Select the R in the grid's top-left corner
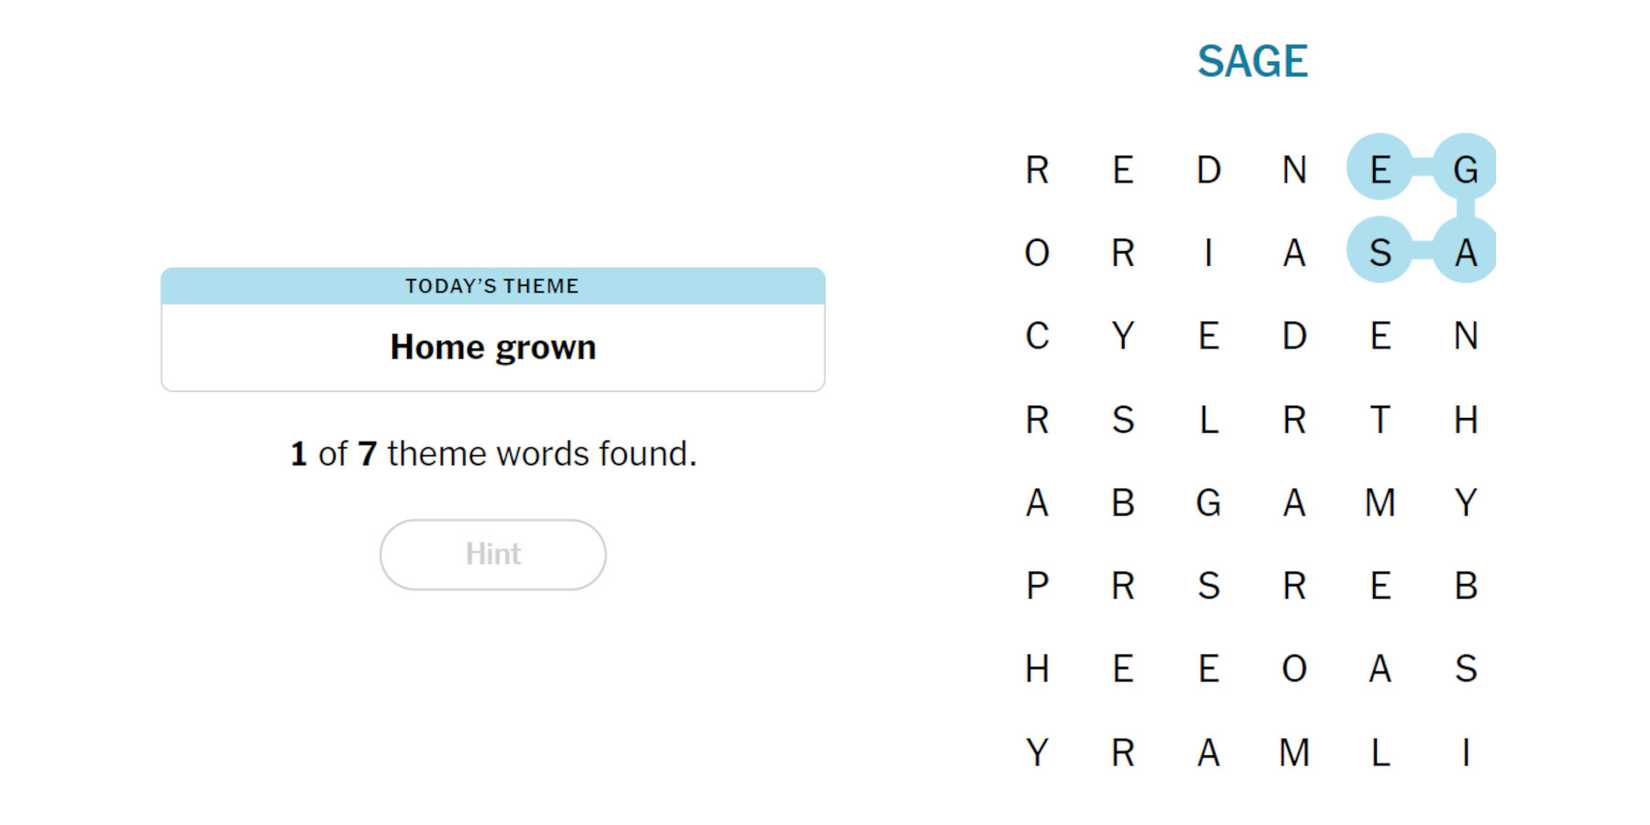 click(1037, 169)
